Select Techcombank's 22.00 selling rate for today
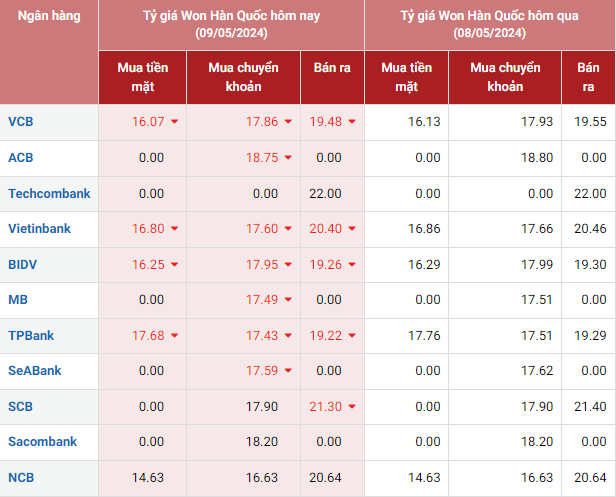Image resolution: width=616 pixels, height=497 pixels. click(x=326, y=194)
